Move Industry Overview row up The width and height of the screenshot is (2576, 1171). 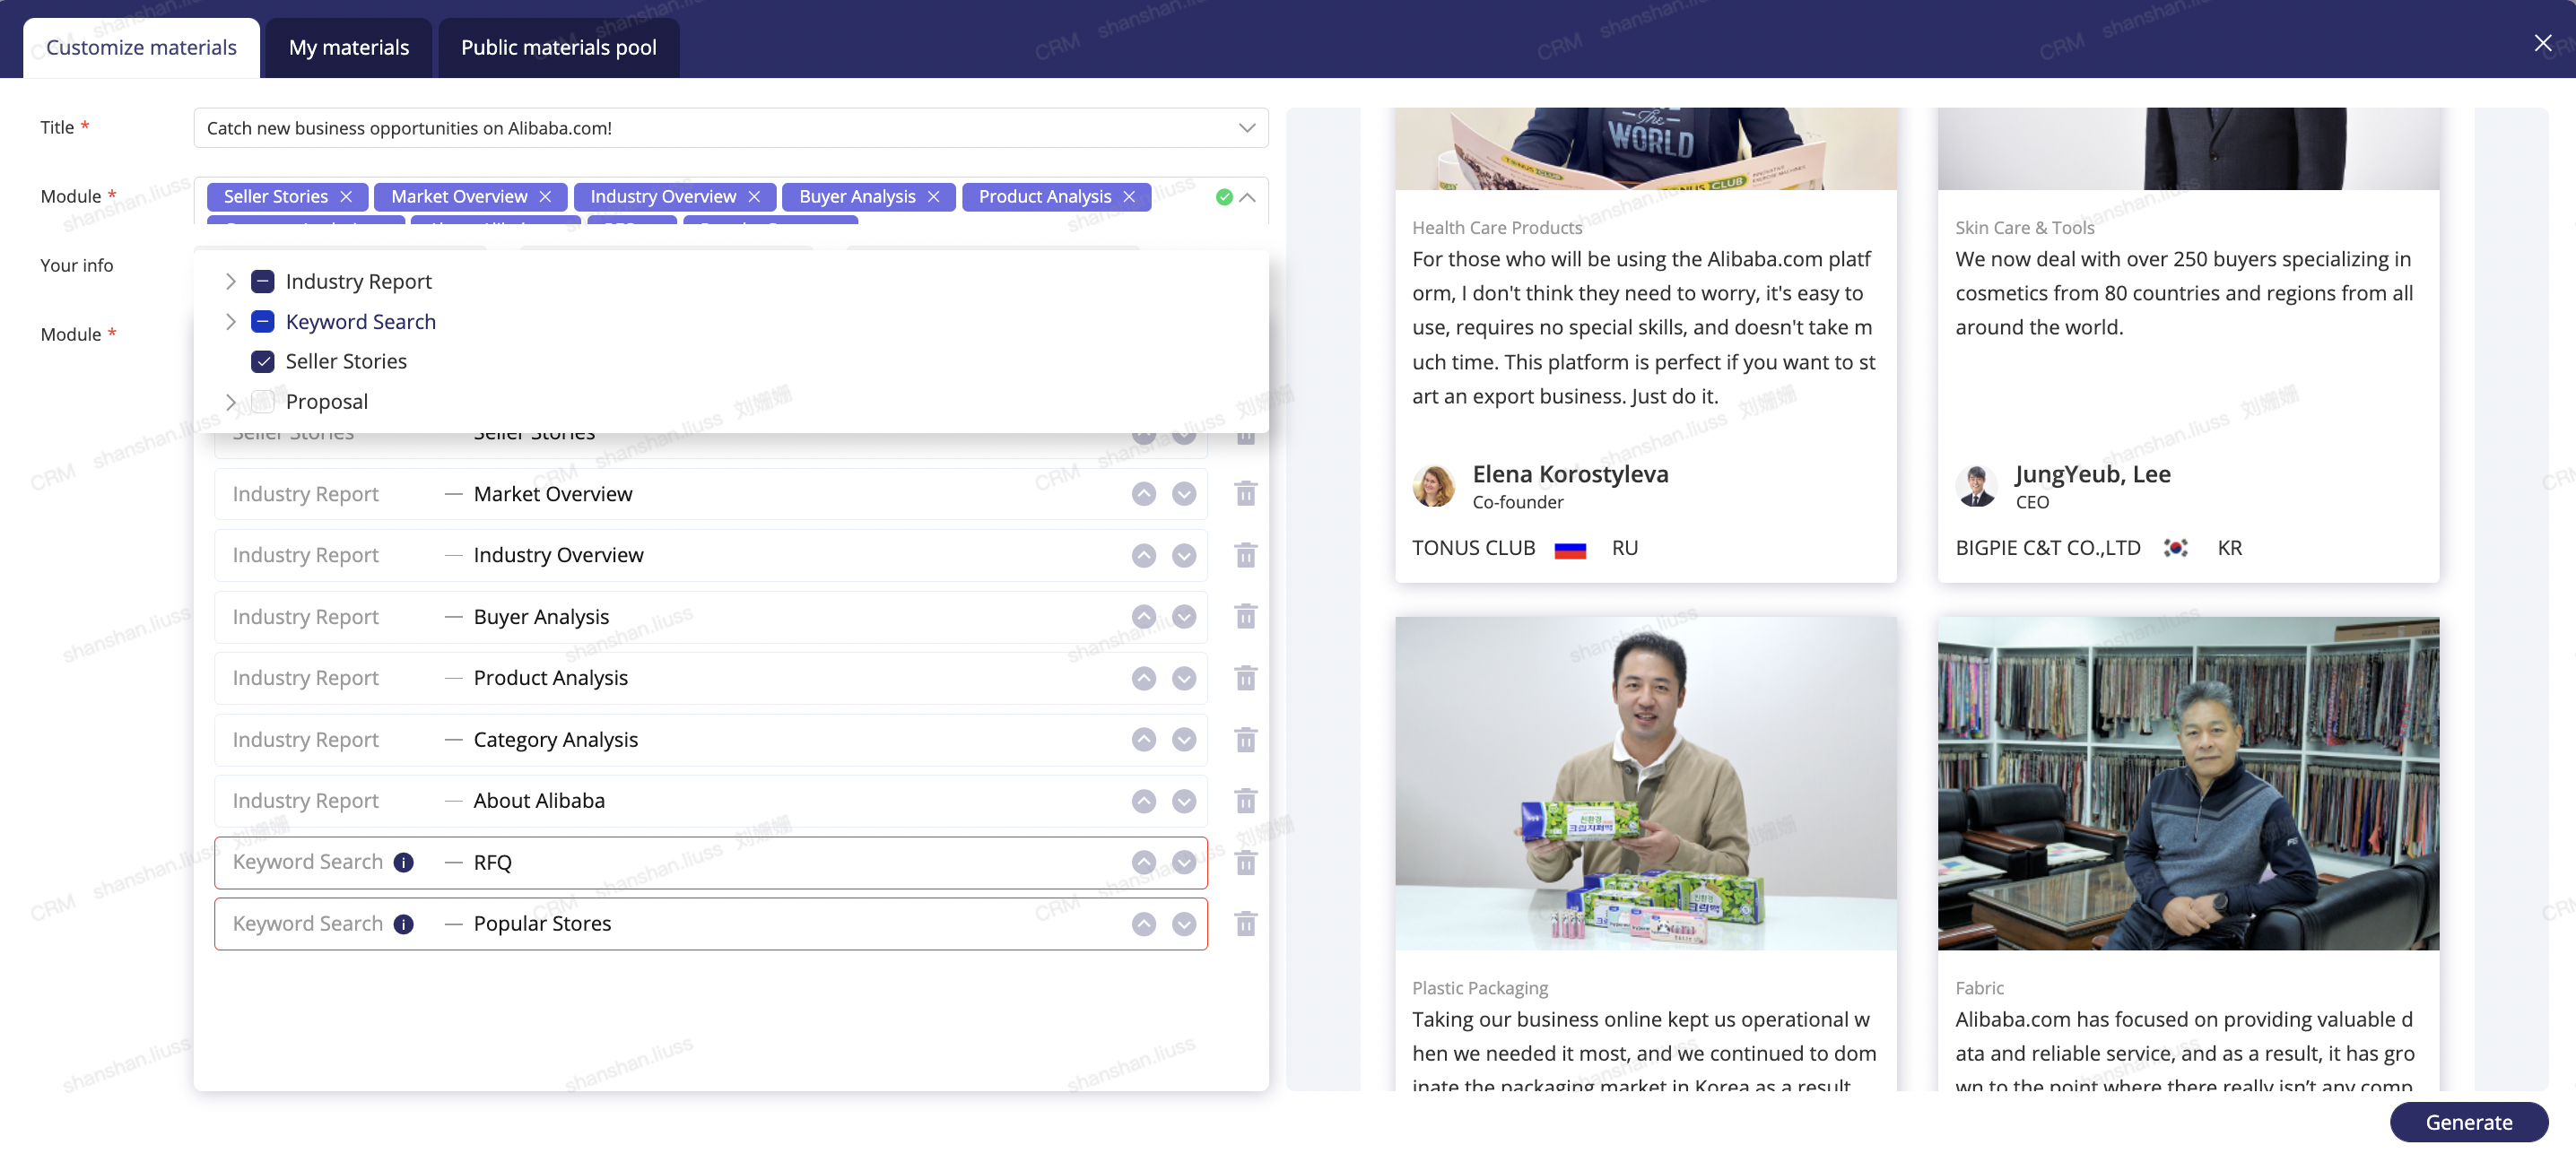(1143, 555)
